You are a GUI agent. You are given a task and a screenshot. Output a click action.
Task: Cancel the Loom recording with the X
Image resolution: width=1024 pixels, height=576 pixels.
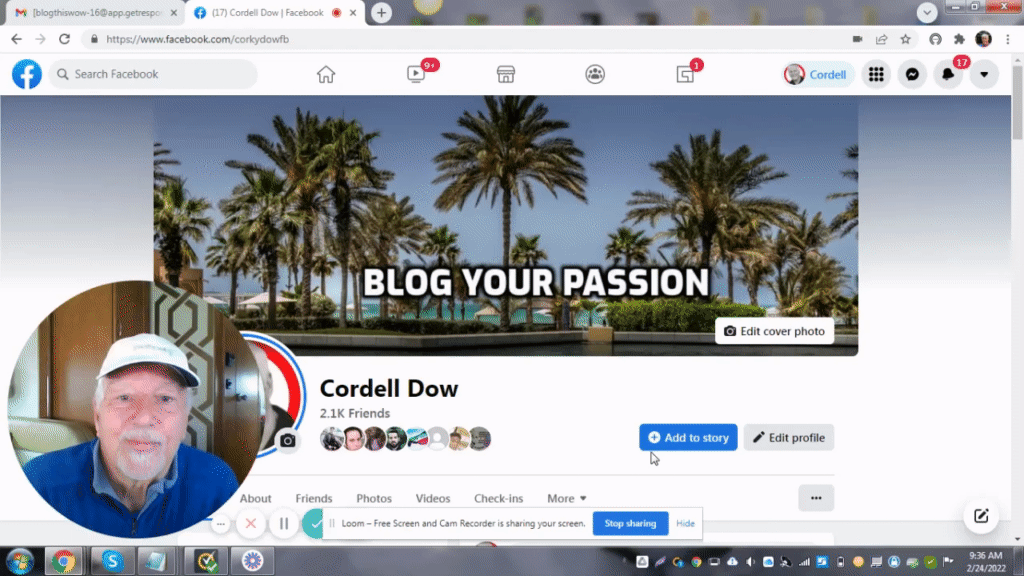[251, 523]
